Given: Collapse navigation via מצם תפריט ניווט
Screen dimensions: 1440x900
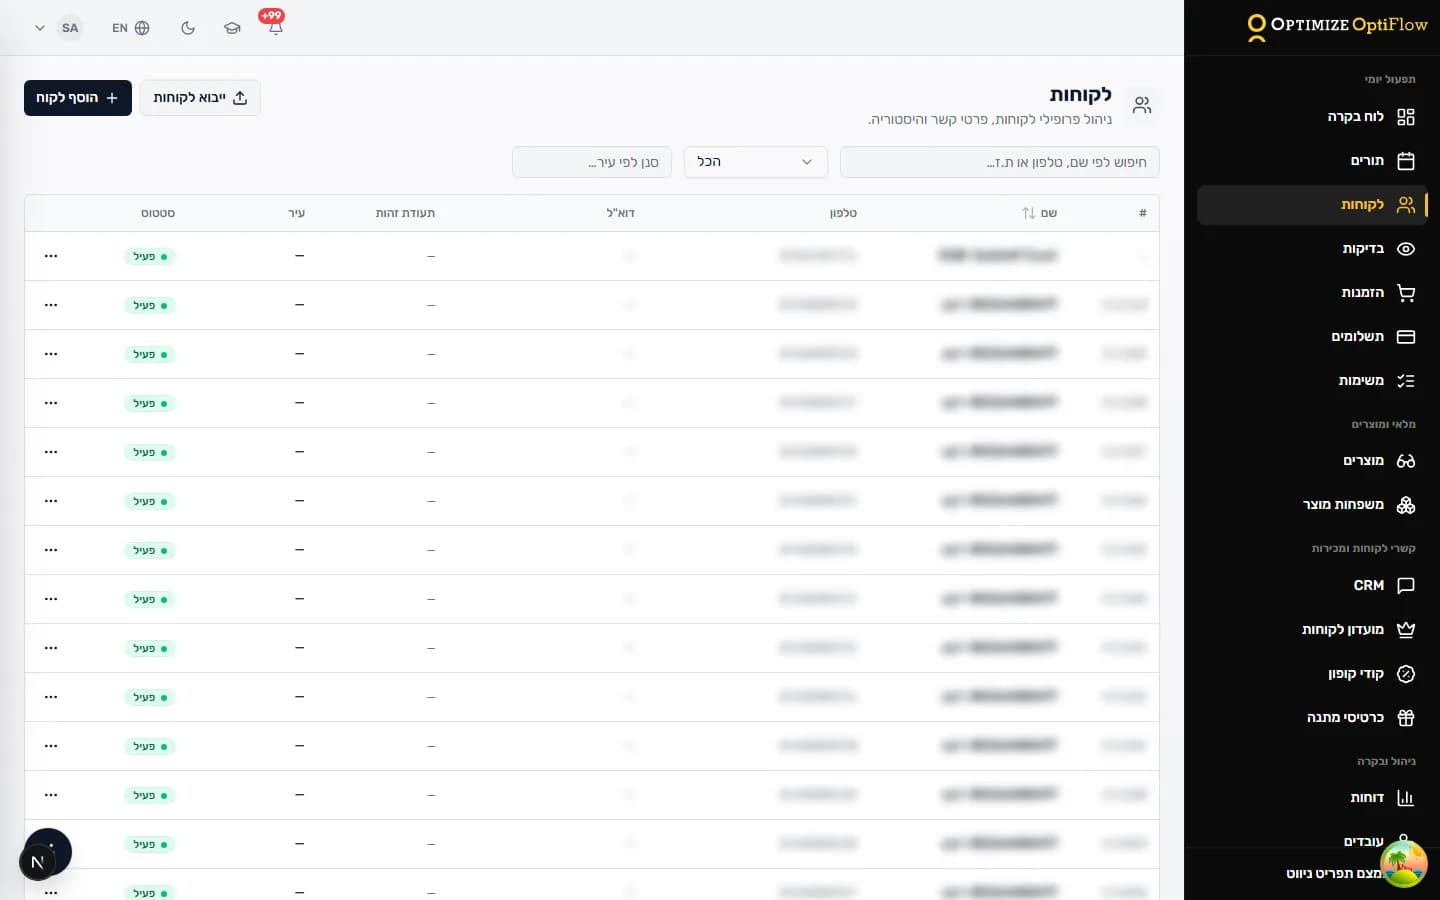Looking at the screenshot, I should pos(1334,873).
